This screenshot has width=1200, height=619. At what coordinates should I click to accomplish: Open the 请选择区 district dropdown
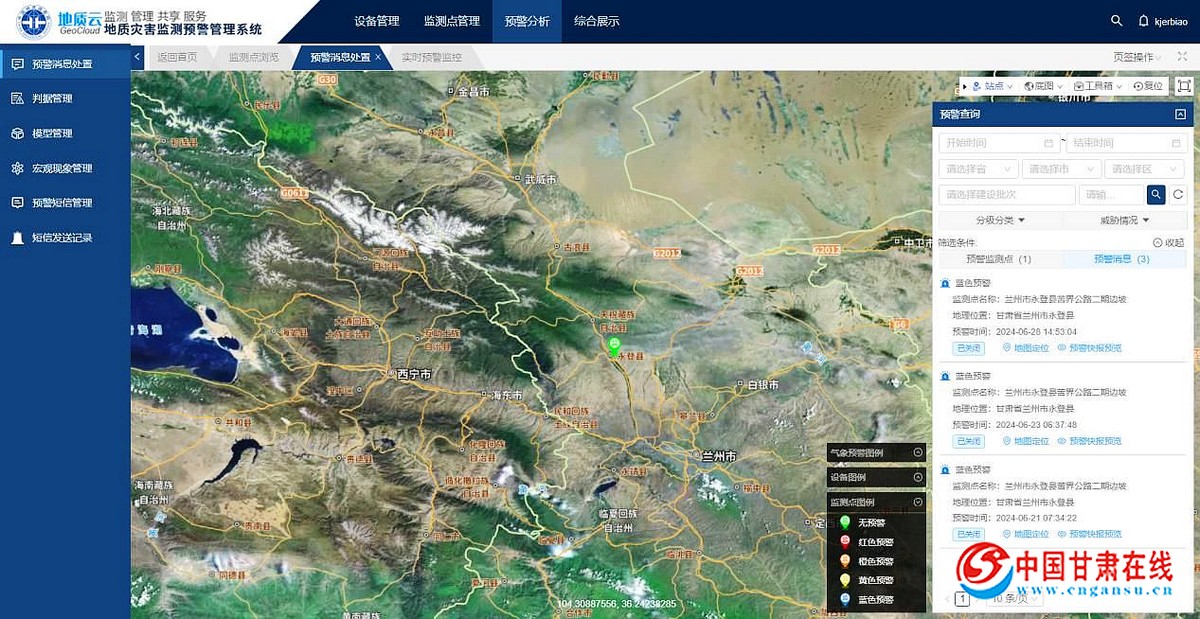[1144, 169]
